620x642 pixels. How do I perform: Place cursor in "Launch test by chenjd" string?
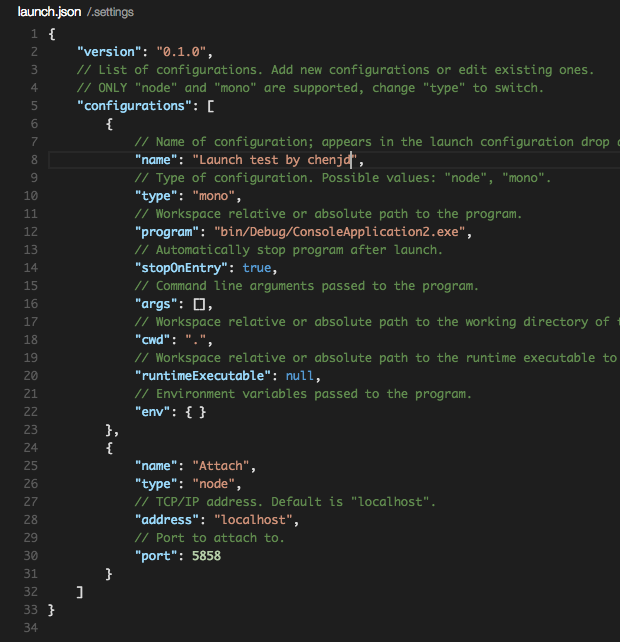[x=275, y=160]
